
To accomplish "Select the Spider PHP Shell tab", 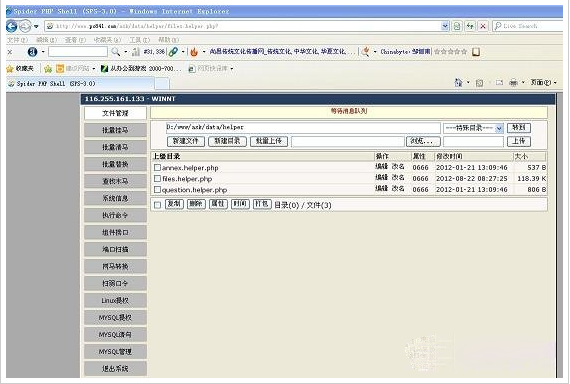I will 80,84.
